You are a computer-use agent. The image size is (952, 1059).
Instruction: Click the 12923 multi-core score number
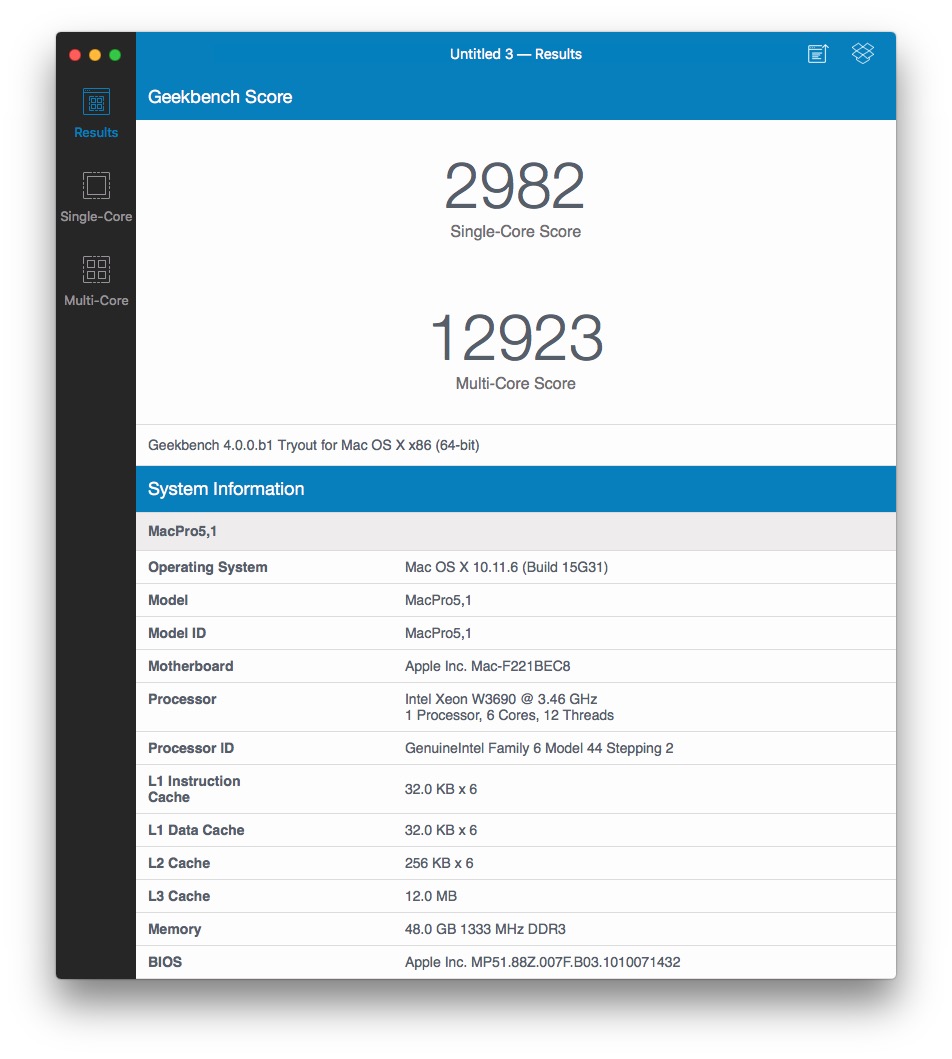click(x=516, y=338)
